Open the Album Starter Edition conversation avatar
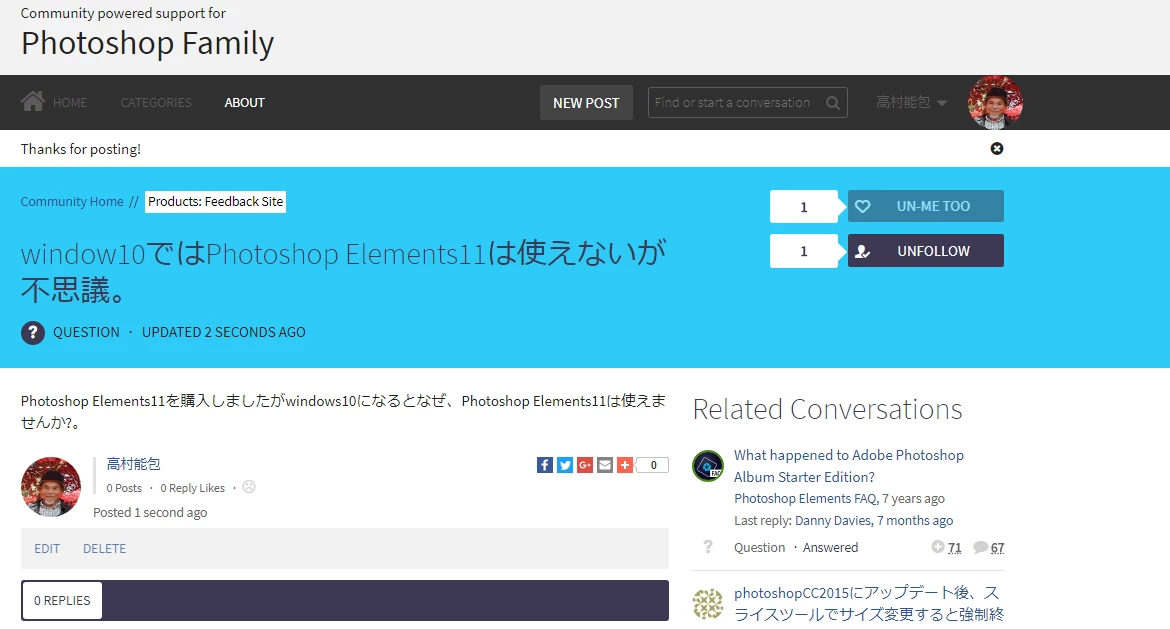The image size is (1170, 629). 708,466
